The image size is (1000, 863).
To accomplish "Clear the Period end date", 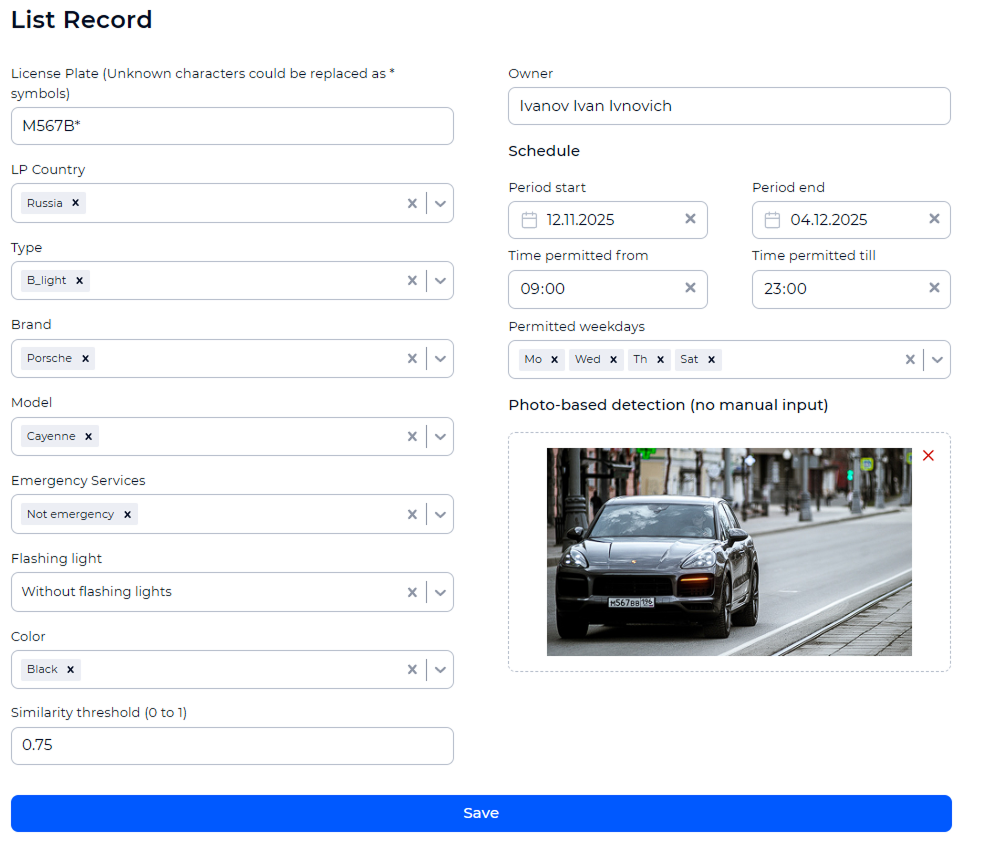I will (934, 220).
